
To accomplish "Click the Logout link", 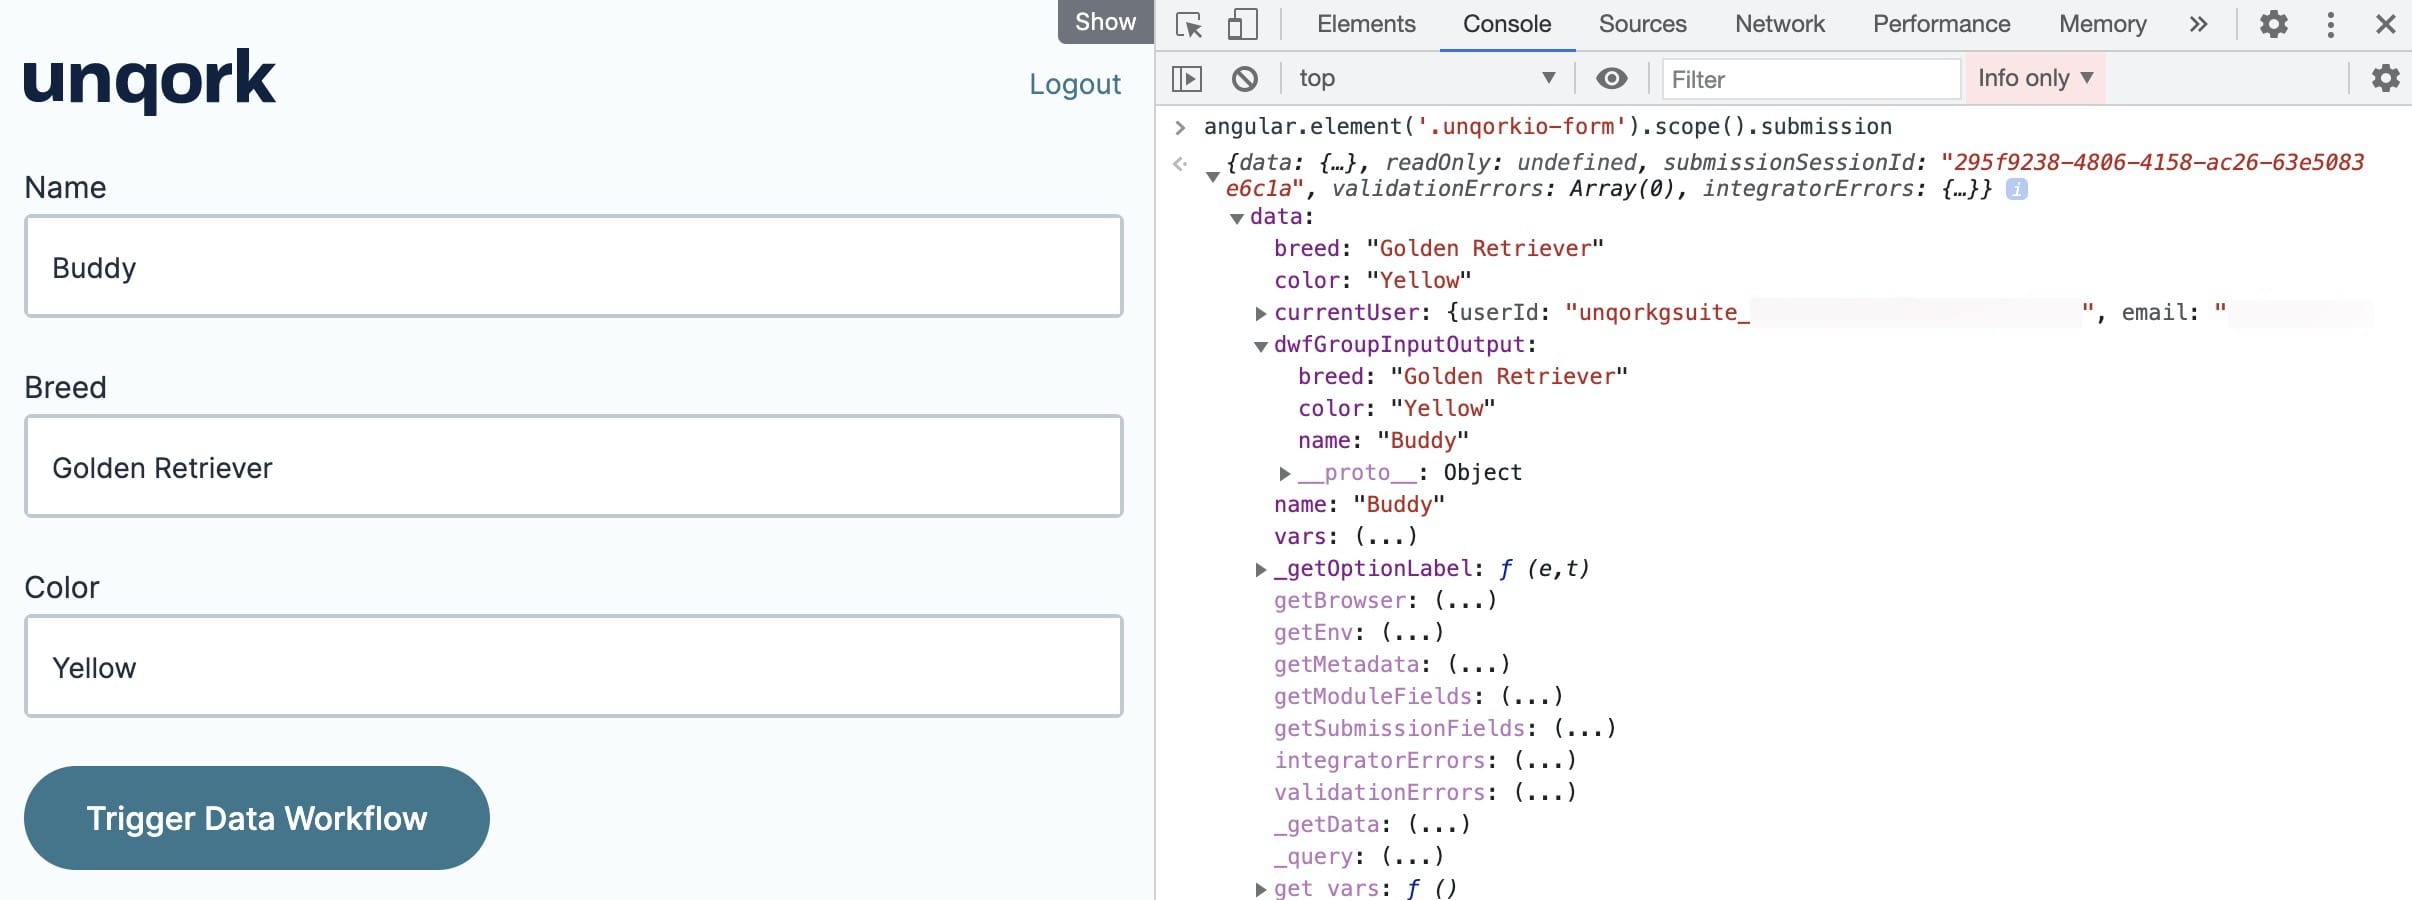I will 1075,84.
